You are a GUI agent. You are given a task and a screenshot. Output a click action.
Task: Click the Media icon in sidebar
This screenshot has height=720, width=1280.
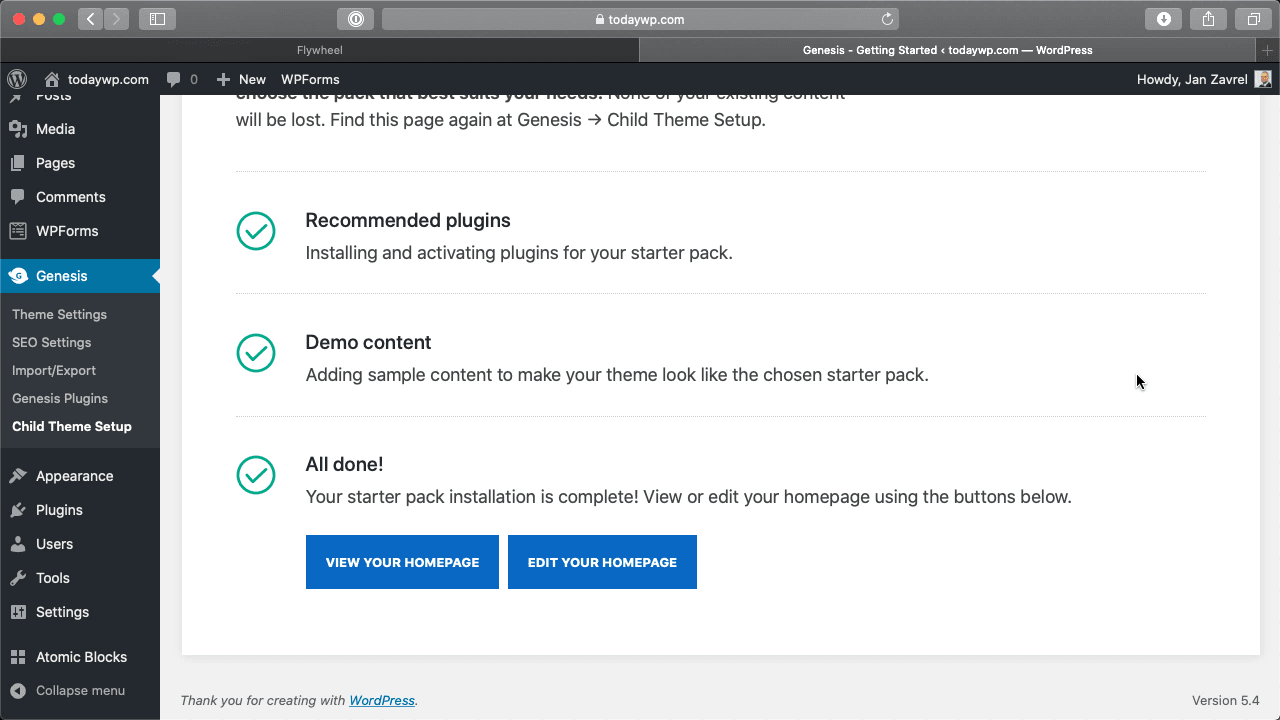coord(18,129)
